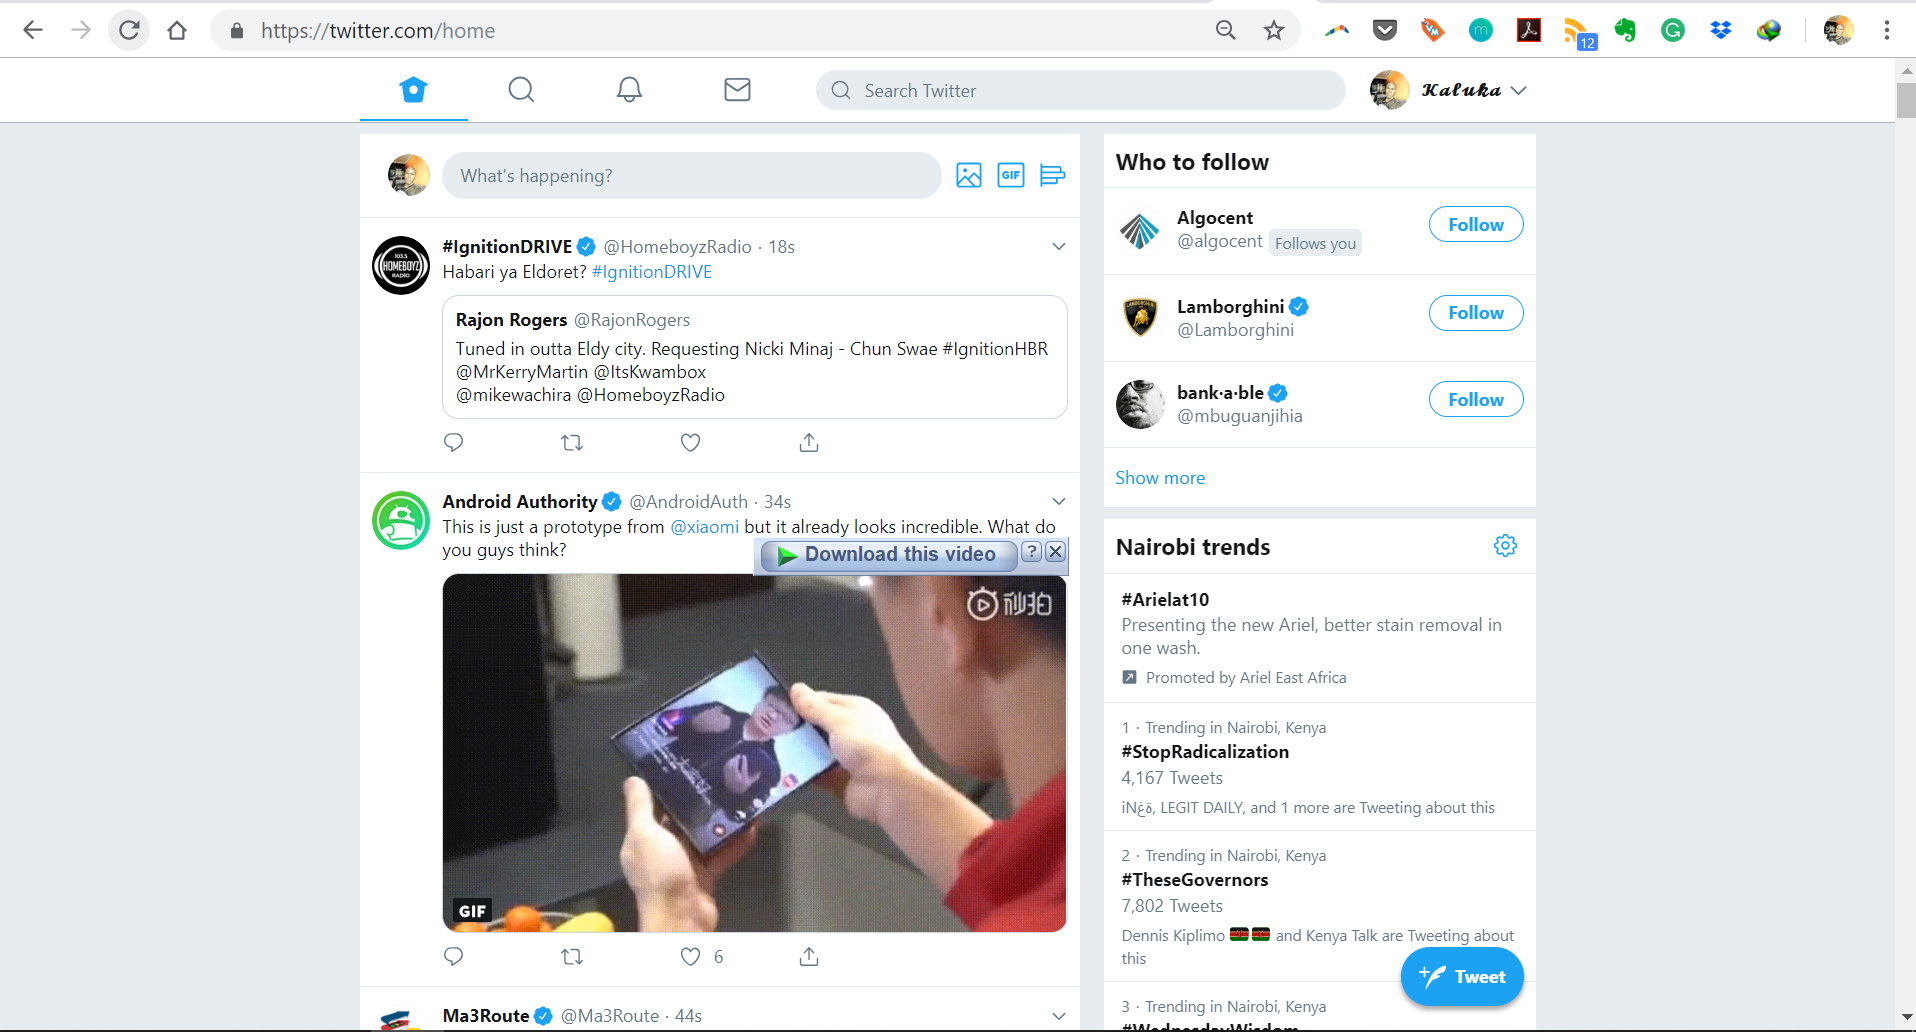
Task: Show more follow suggestions
Action: pos(1160,477)
